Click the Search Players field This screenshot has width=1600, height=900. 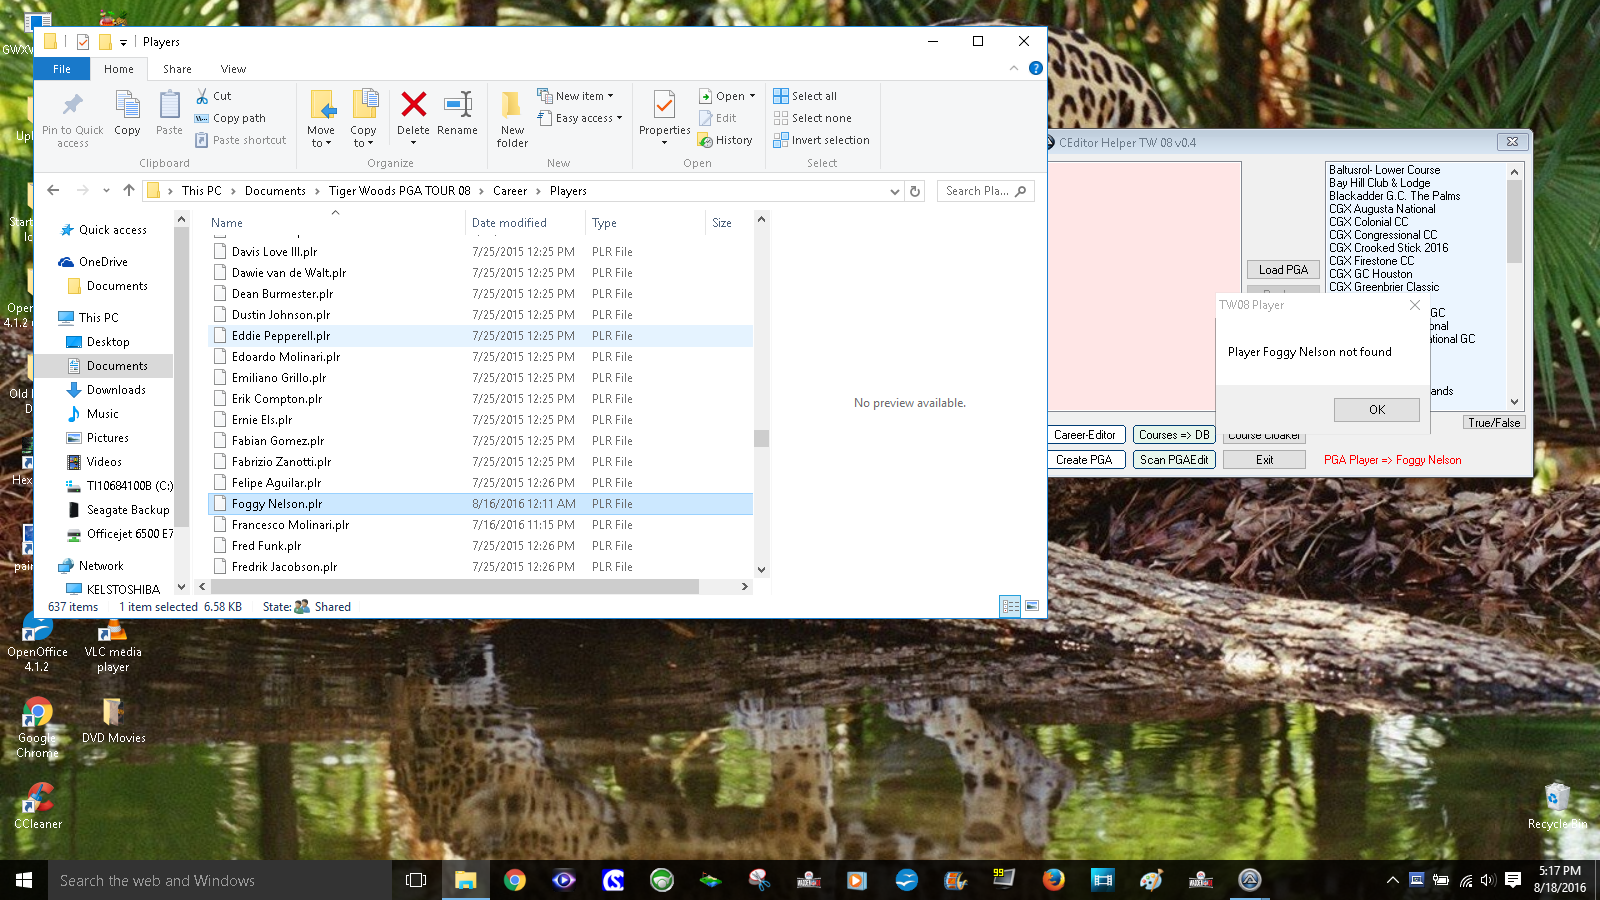pyautogui.click(x=985, y=191)
